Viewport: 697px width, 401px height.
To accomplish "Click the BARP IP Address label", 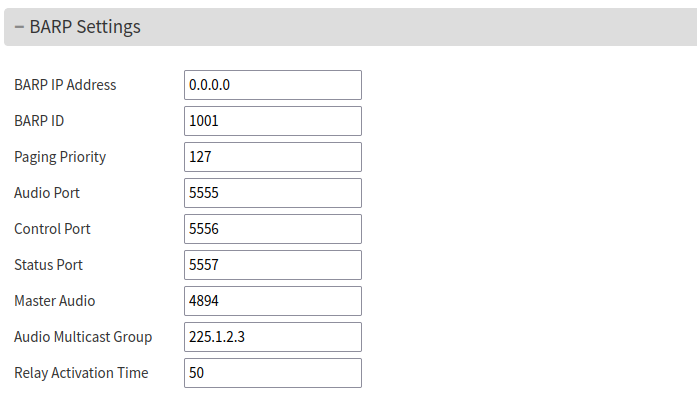I will coord(65,85).
